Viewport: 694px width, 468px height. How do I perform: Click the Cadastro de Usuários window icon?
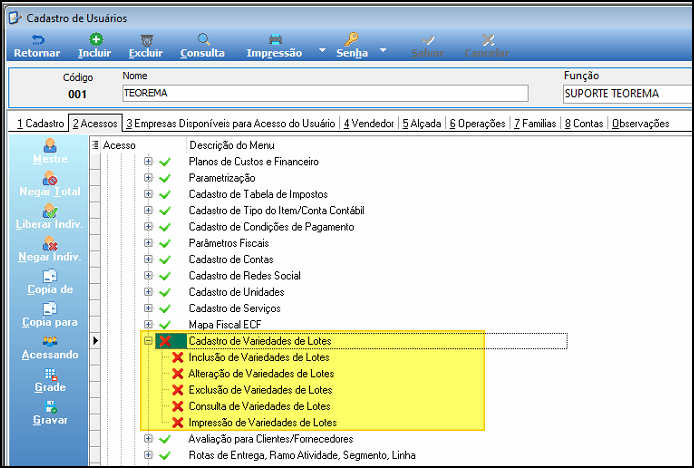point(15,18)
